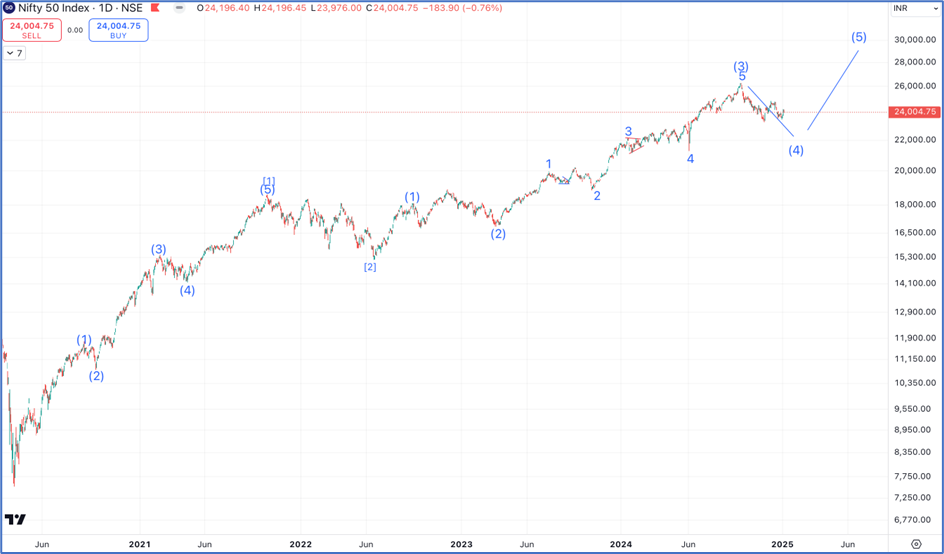Click the high value 24,196.45

tap(282, 8)
